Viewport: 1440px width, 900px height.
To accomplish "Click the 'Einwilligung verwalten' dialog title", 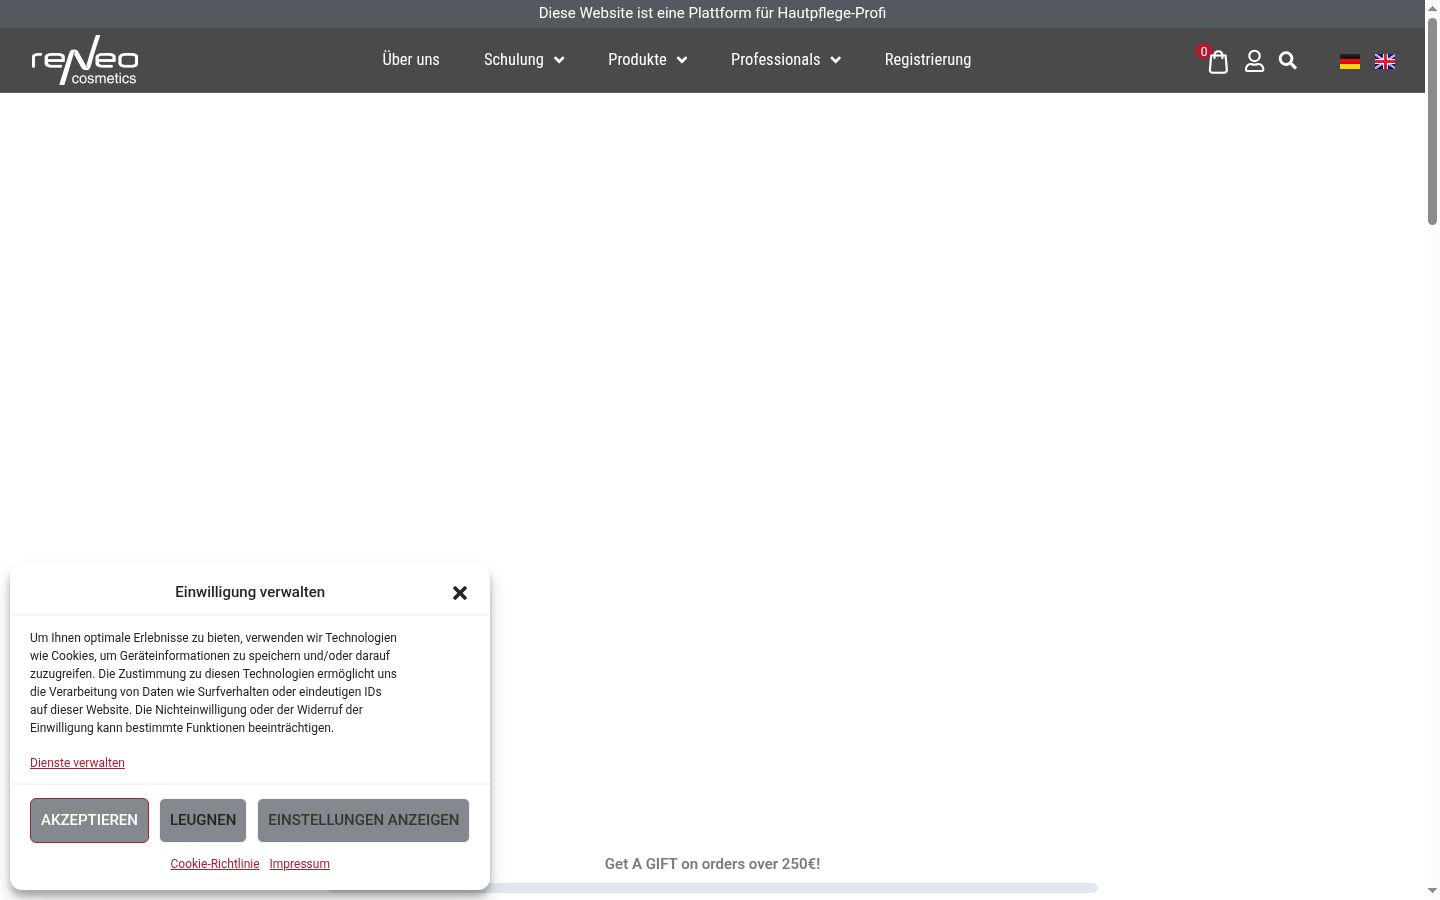I will (x=250, y=592).
